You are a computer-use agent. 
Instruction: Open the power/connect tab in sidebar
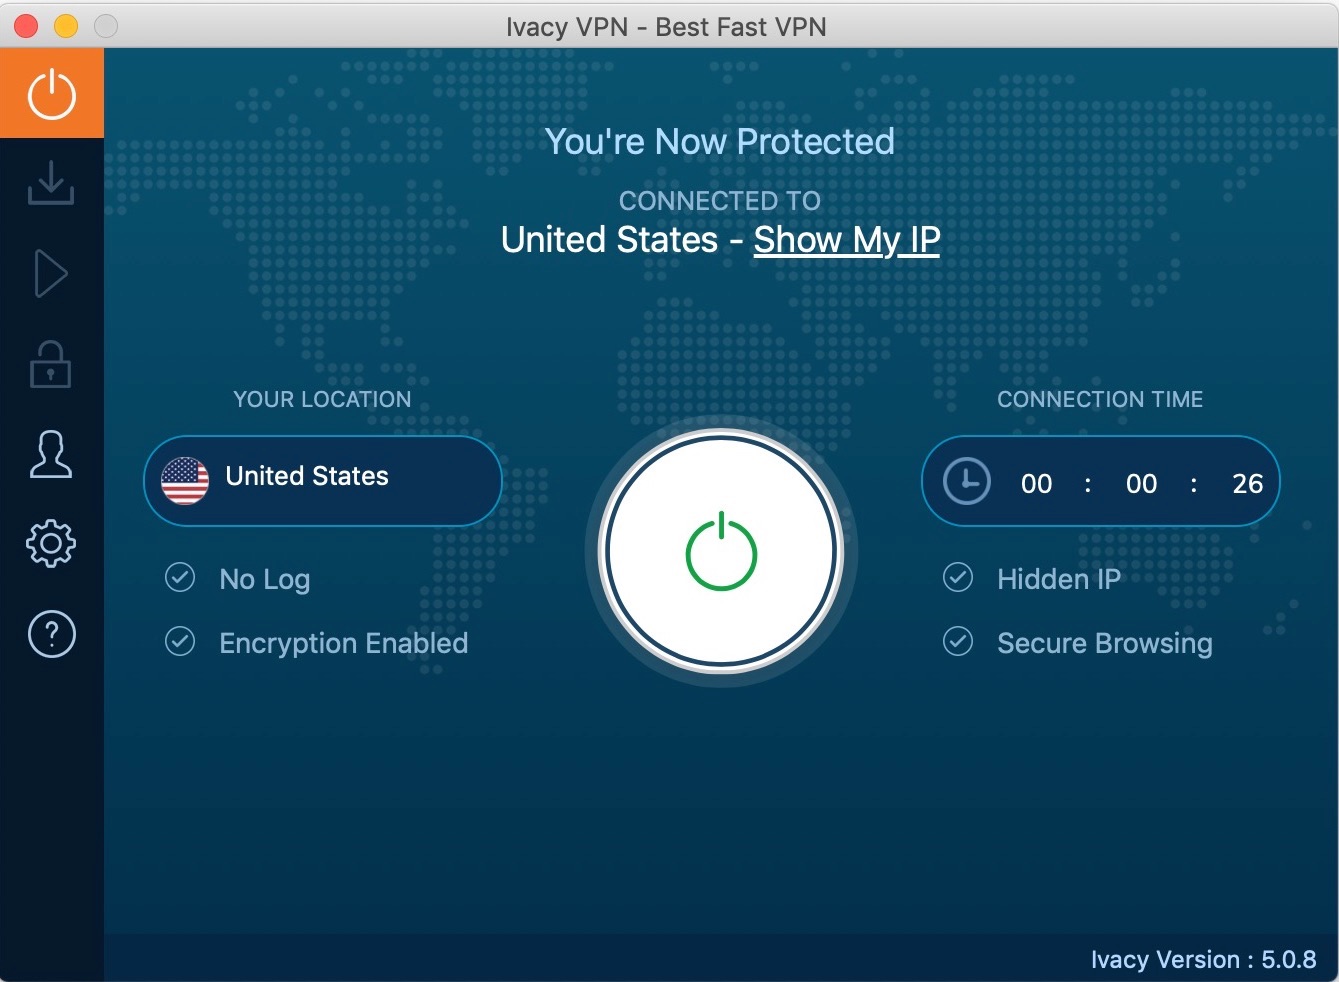point(51,94)
